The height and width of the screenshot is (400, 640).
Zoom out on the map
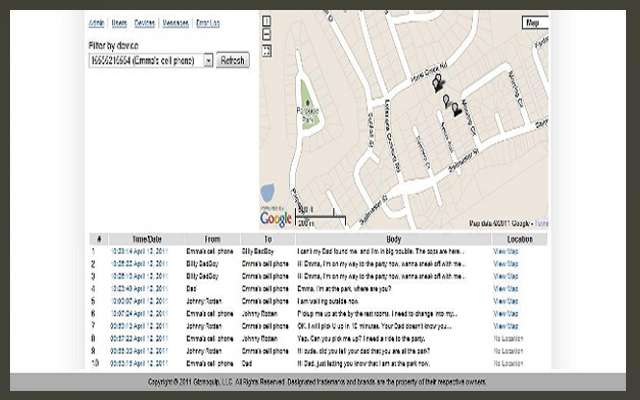point(266,33)
